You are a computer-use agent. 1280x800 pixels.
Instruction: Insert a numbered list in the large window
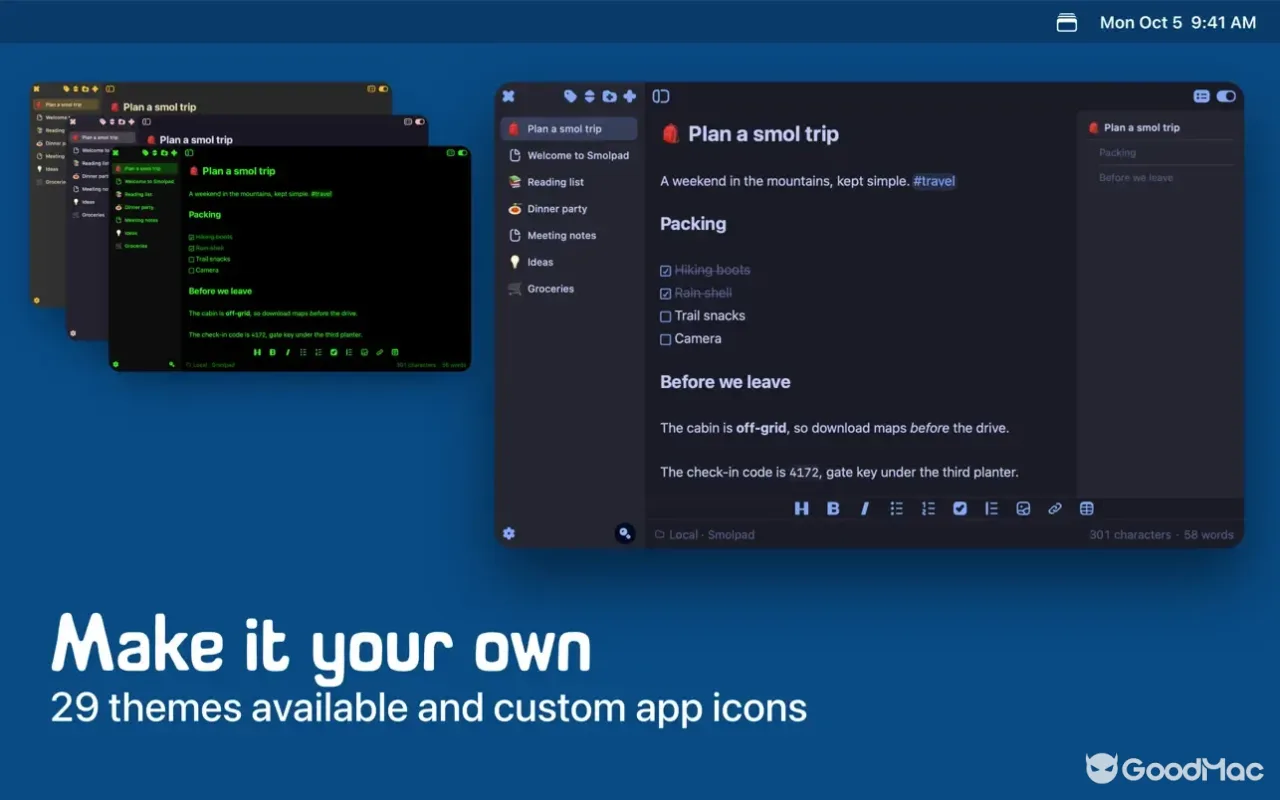[928, 508]
